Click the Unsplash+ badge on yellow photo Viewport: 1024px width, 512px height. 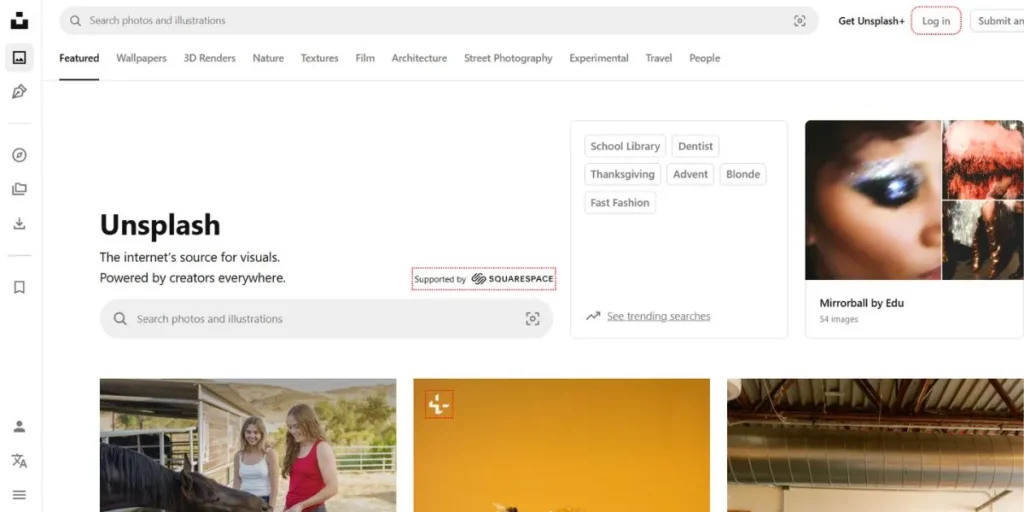point(439,405)
